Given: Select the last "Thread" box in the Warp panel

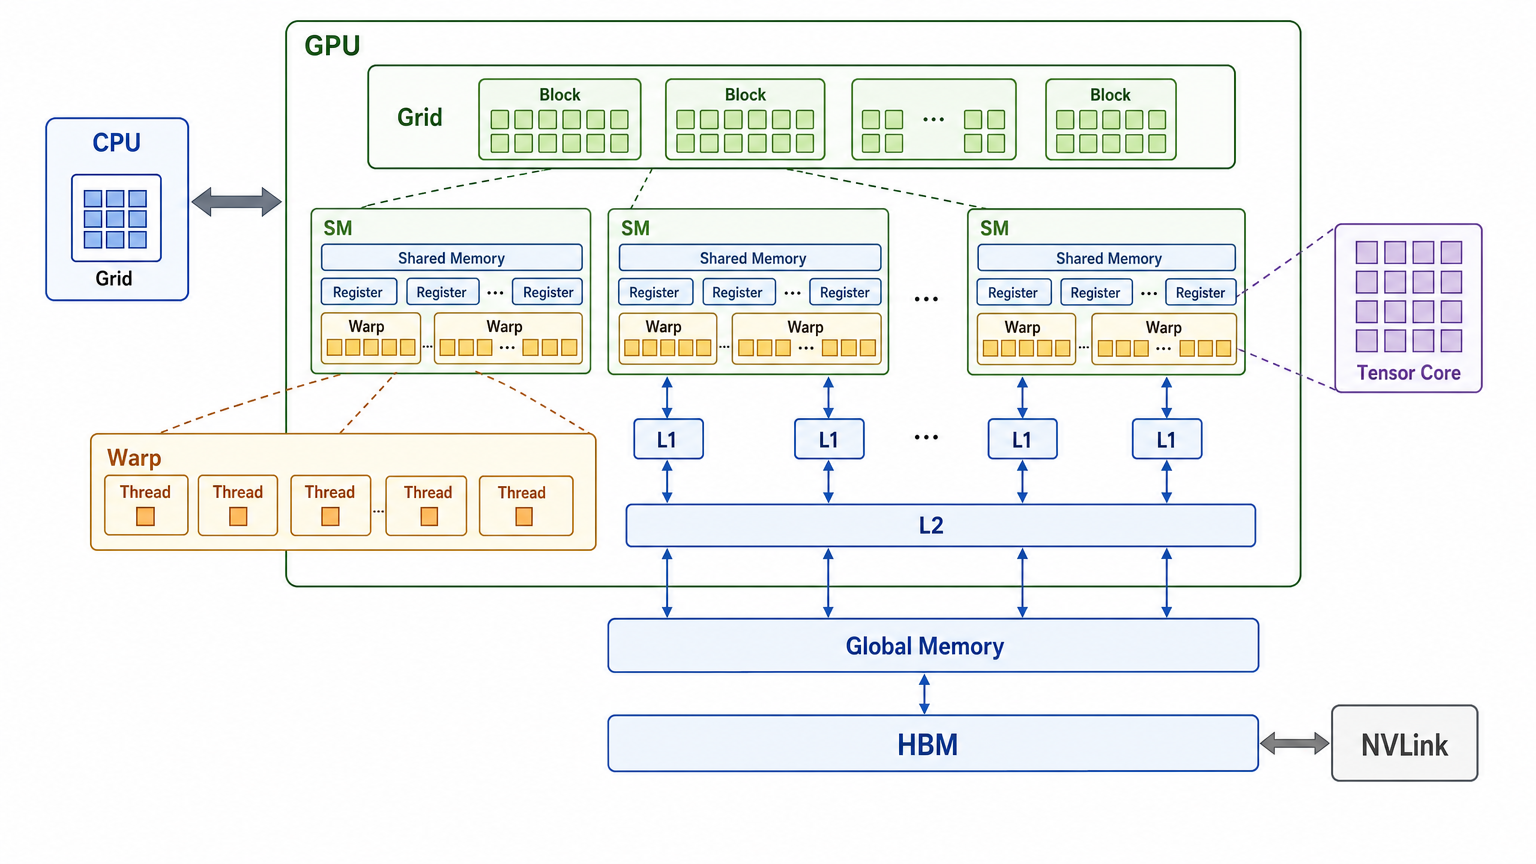Looking at the screenshot, I should click(x=526, y=506).
